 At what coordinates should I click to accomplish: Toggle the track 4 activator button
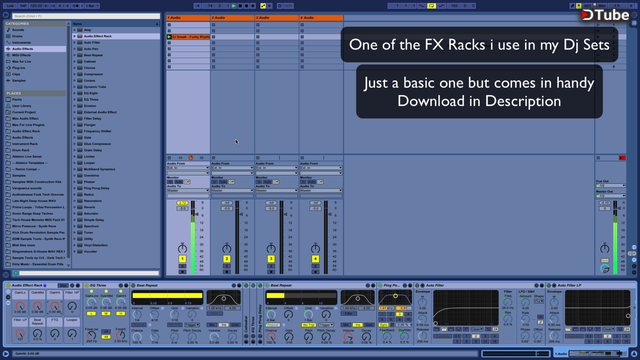(315, 259)
